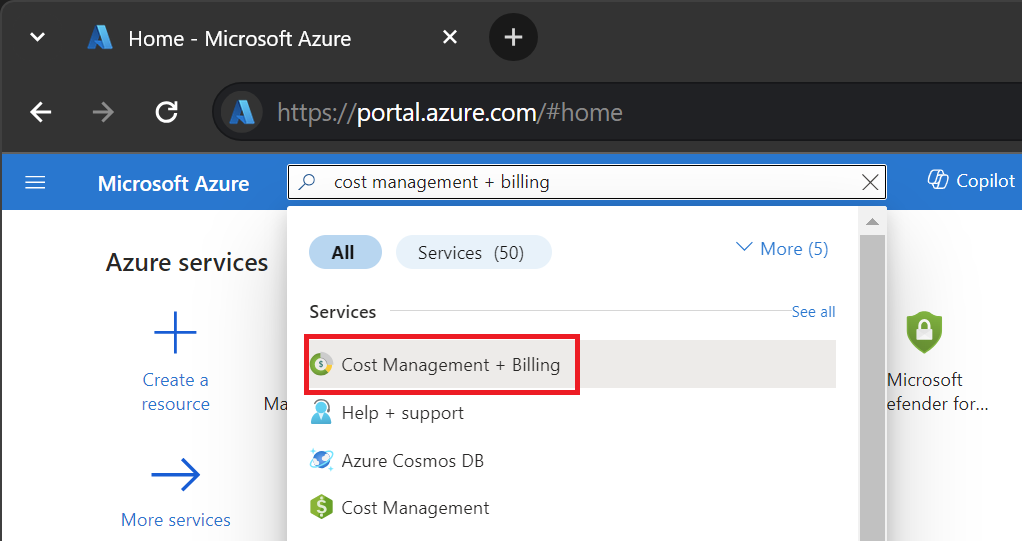The height and width of the screenshot is (541, 1022).
Task: Close the Home - Microsoft Azure tab
Action: click(x=450, y=37)
